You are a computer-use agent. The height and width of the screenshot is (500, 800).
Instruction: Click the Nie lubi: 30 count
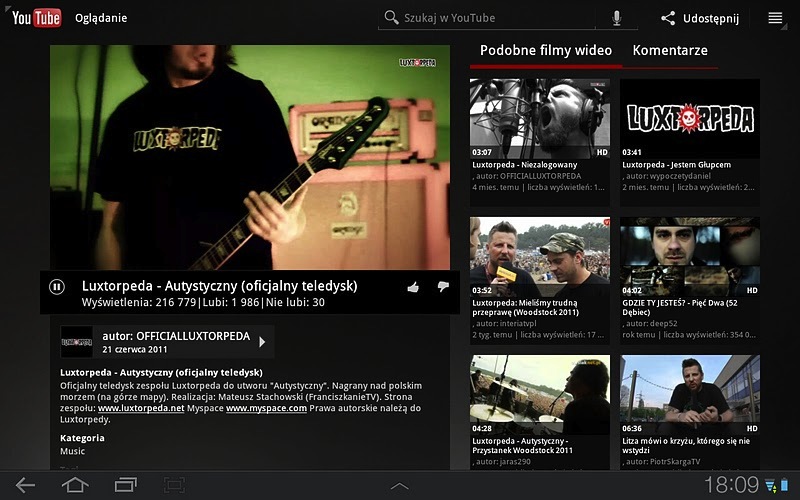pyautogui.click(x=295, y=303)
